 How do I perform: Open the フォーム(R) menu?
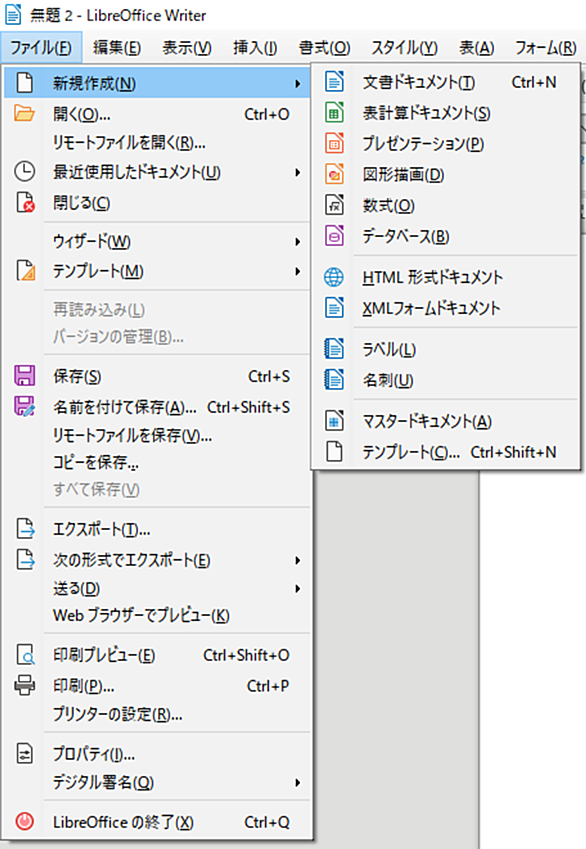point(545,48)
